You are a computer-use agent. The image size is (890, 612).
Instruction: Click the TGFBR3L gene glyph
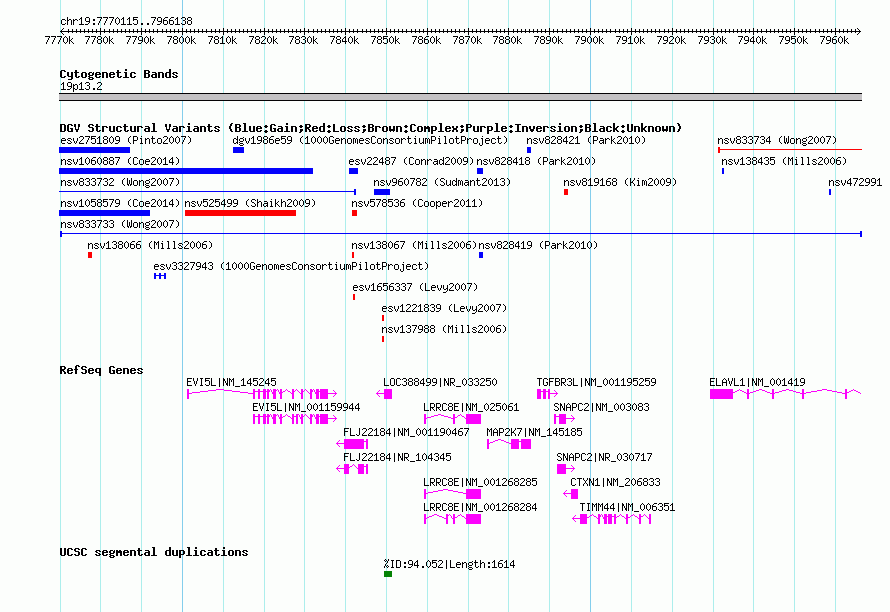click(547, 393)
